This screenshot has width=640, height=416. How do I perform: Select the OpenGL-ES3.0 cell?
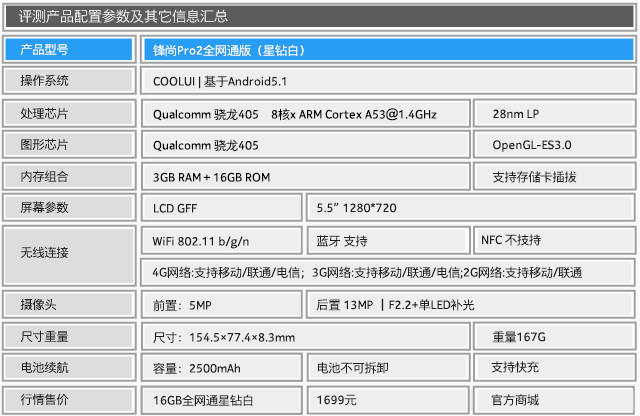tap(553, 145)
